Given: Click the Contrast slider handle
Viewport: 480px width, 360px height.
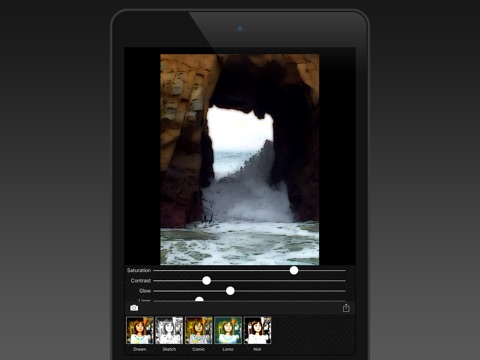Looking at the screenshot, I should (x=207, y=281).
